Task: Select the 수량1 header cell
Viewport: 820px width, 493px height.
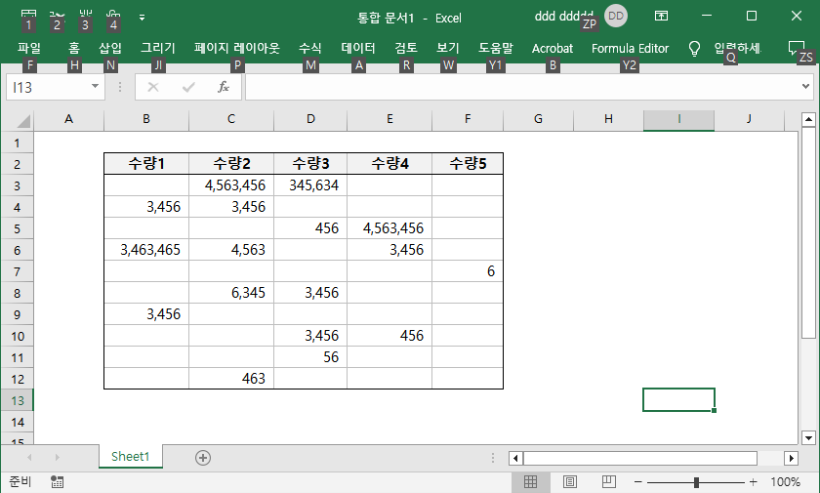Action: point(146,164)
